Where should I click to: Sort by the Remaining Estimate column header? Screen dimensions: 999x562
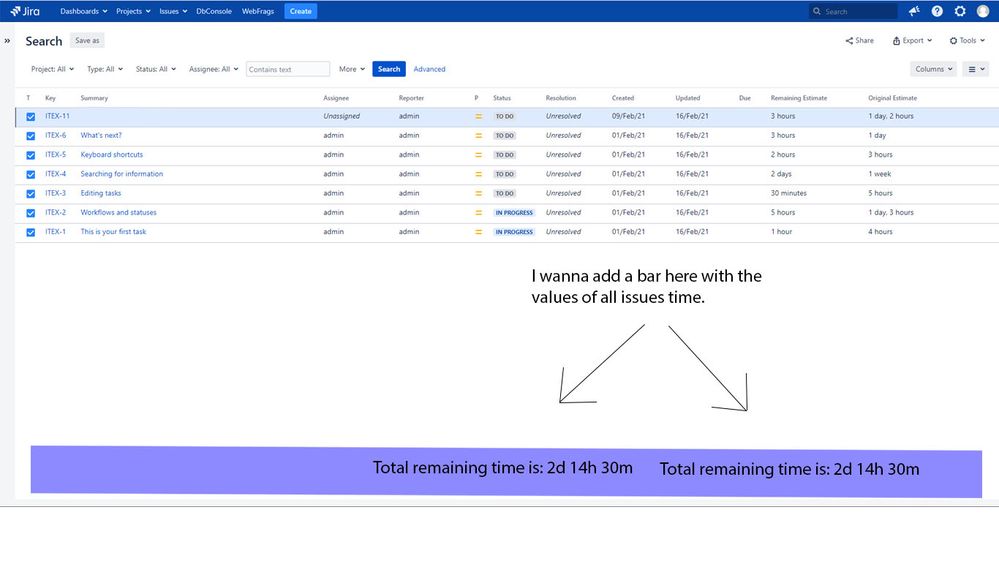[x=799, y=98]
